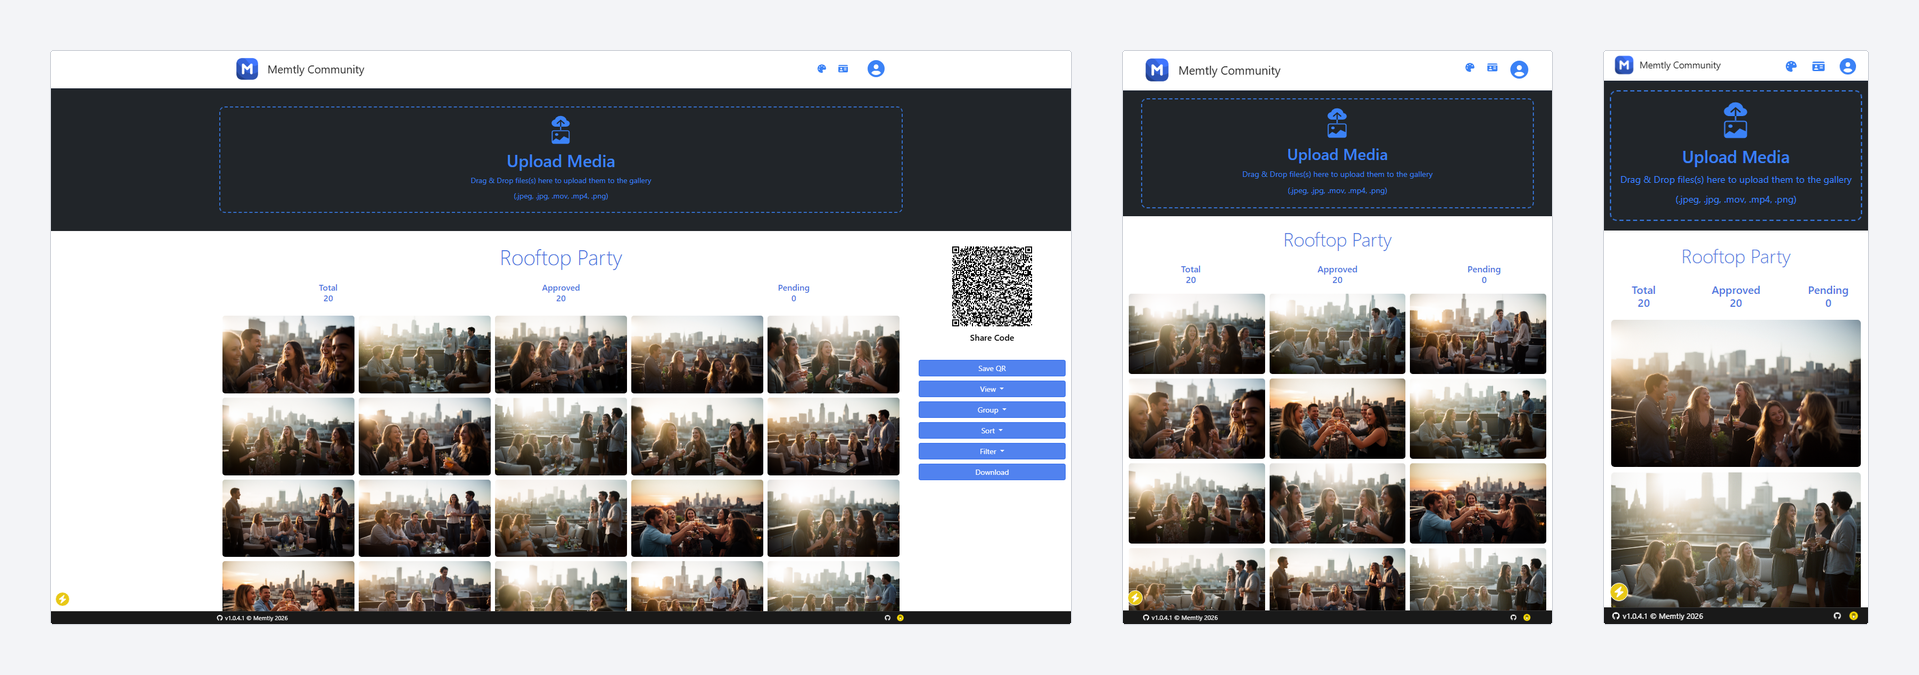
Task: Click the upload cloud icon in the desktop view
Action: (561, 130)
